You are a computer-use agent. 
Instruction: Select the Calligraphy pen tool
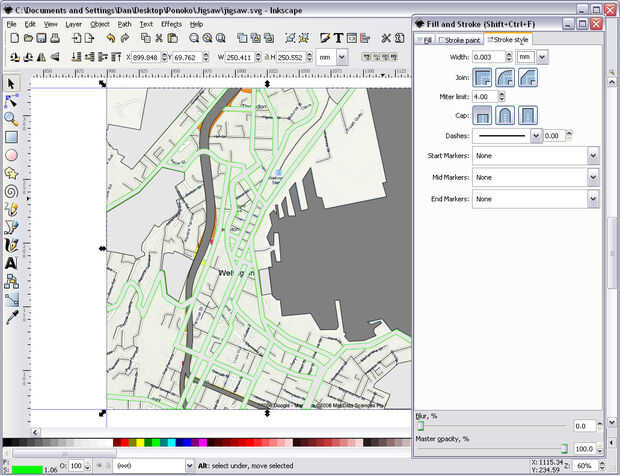tap(11, 245)
